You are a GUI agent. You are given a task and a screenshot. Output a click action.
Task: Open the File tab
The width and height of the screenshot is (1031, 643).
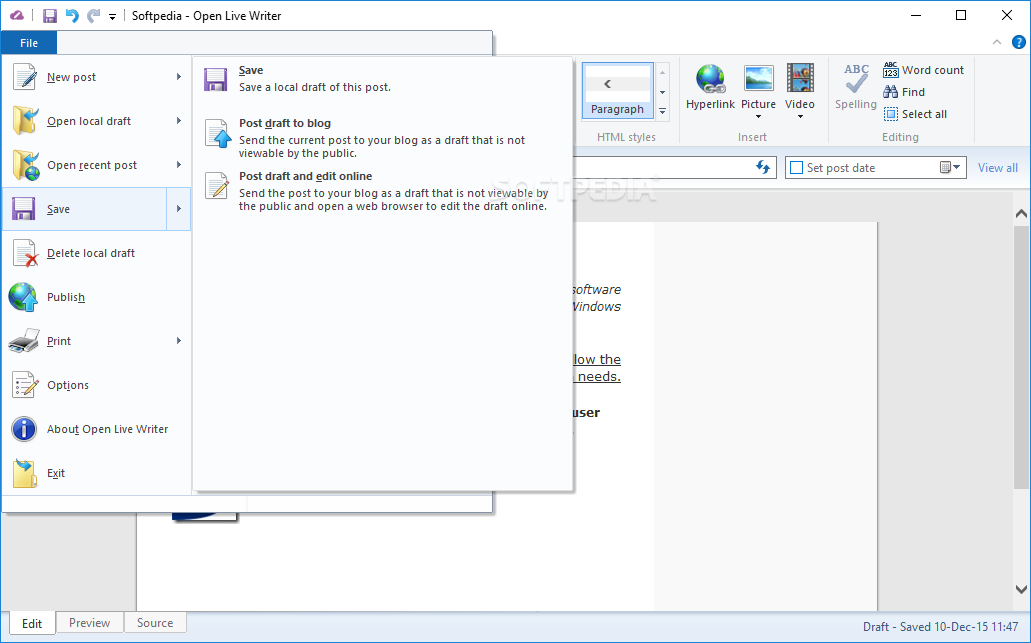pos(29,43)
